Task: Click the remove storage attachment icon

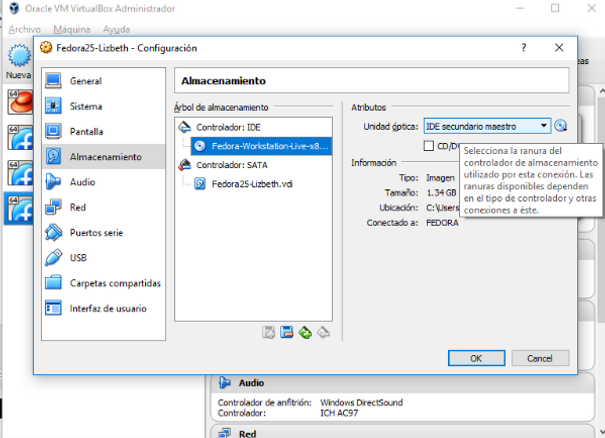Action: pos(287,332)
